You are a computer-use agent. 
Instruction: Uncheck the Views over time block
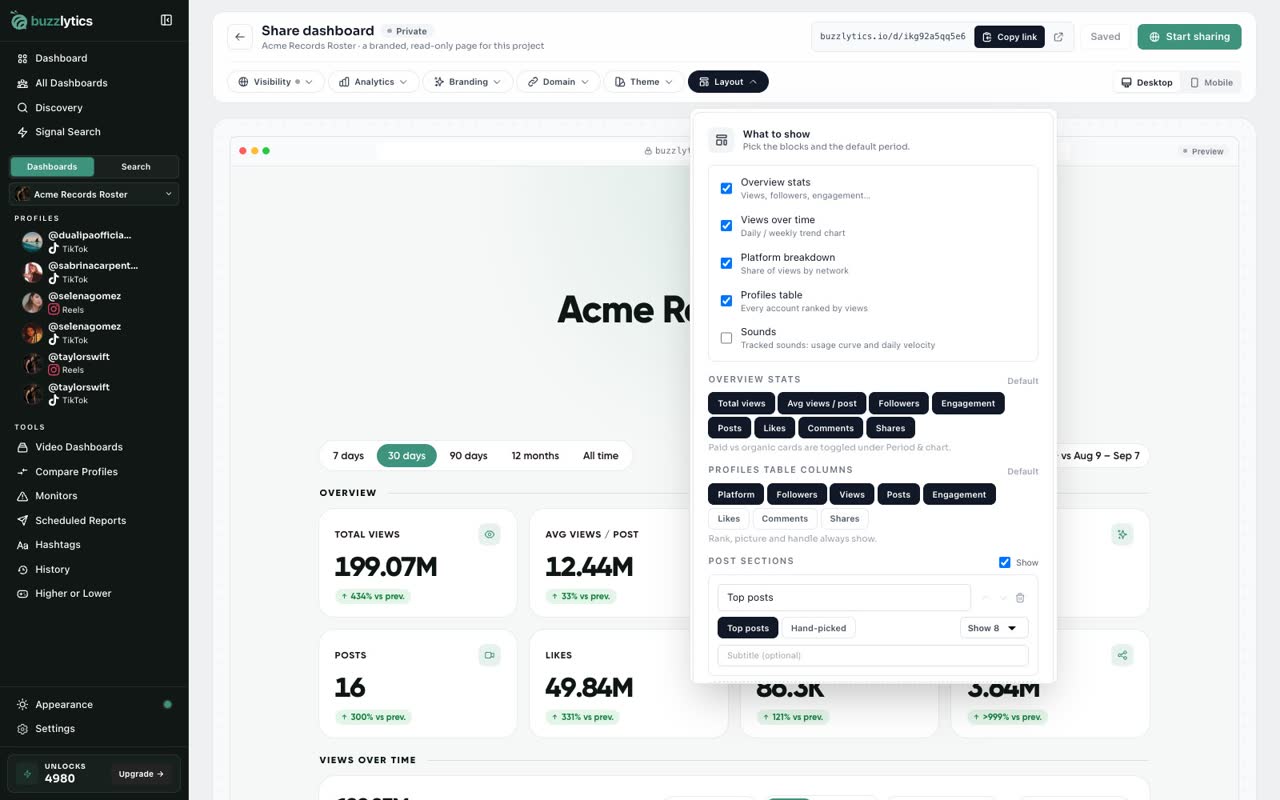(x=726, y=226)
